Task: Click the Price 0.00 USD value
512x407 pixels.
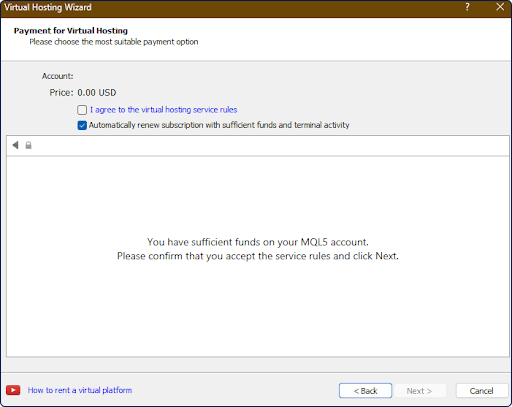Action: click(97, 93)
